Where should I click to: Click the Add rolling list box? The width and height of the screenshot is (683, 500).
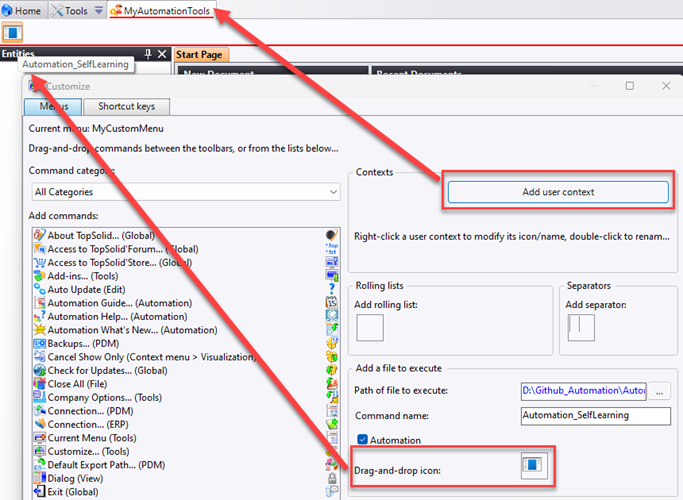(x=370, y=328)
